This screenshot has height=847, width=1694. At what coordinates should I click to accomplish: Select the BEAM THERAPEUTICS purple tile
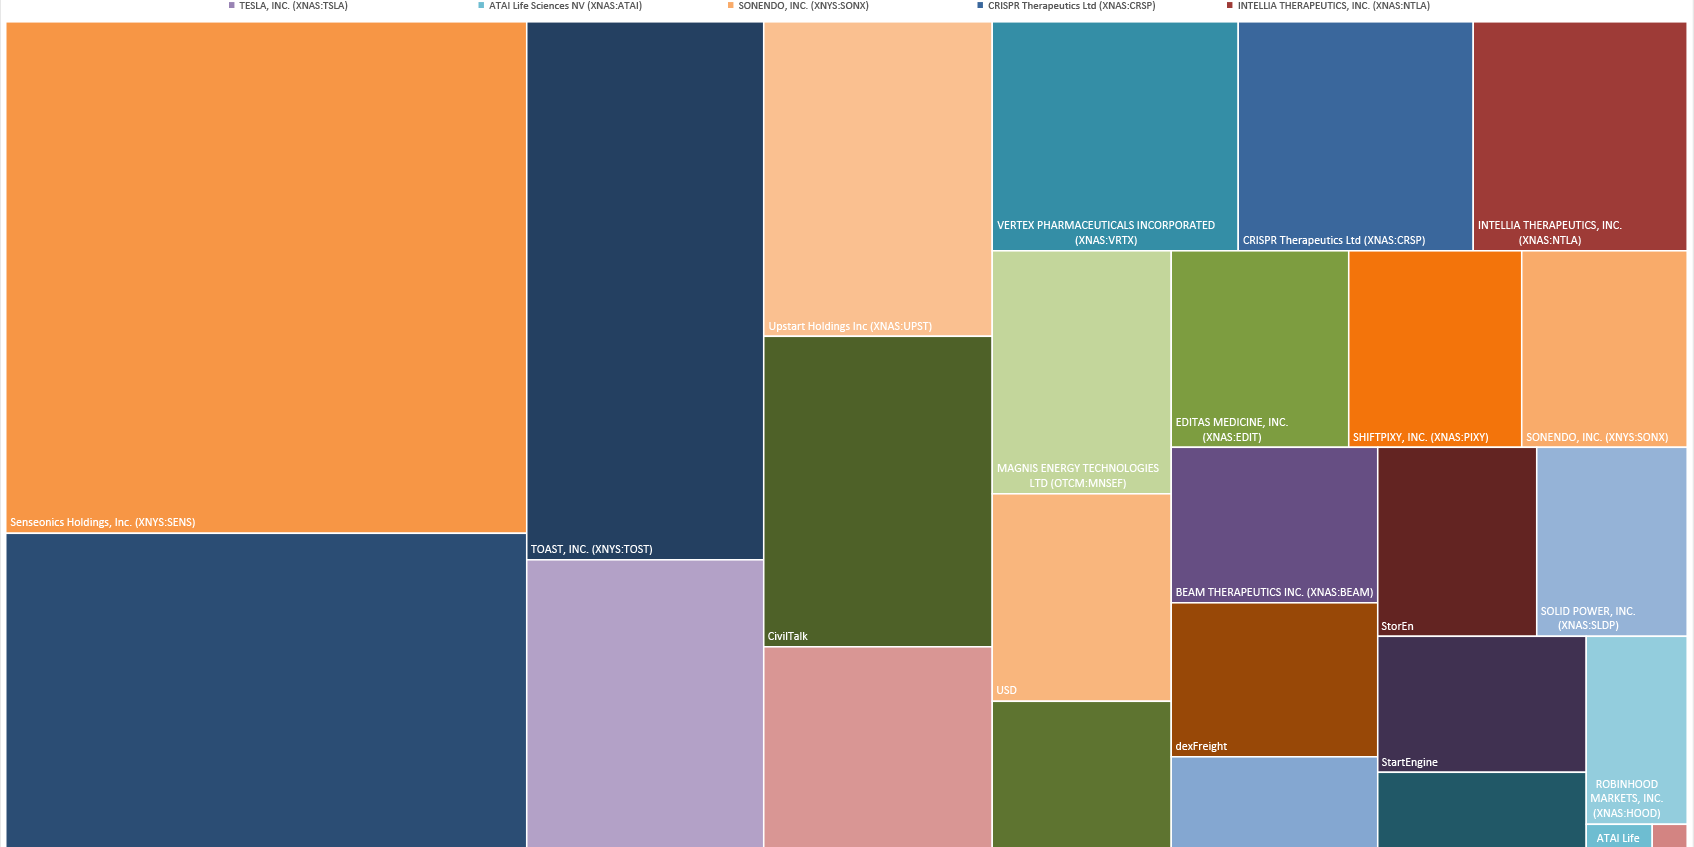pyautogui.click(x=1273, y=524)
